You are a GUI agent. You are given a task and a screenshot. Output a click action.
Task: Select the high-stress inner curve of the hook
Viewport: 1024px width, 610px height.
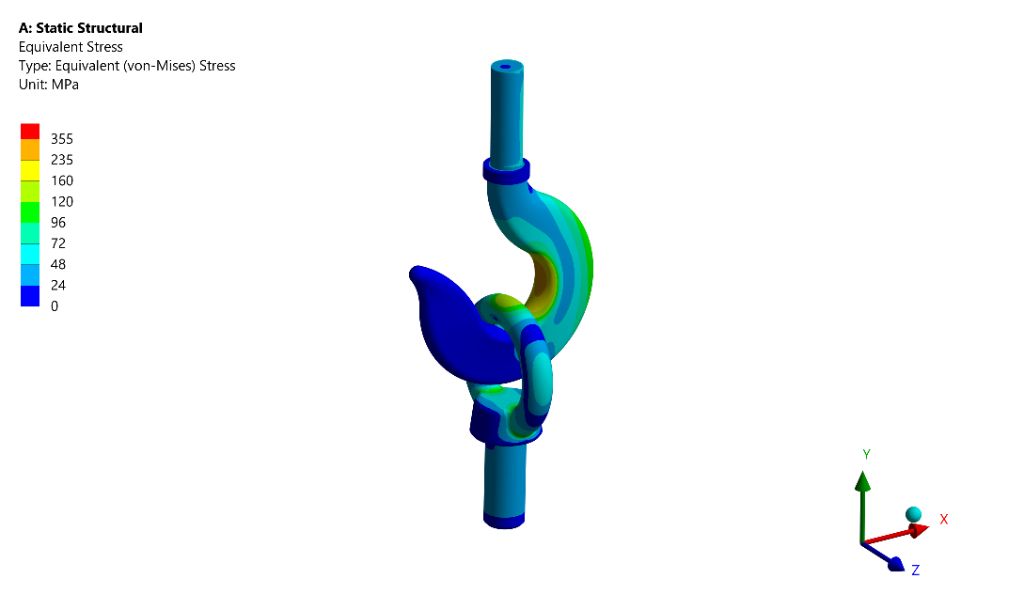click(x=543, y=281)
